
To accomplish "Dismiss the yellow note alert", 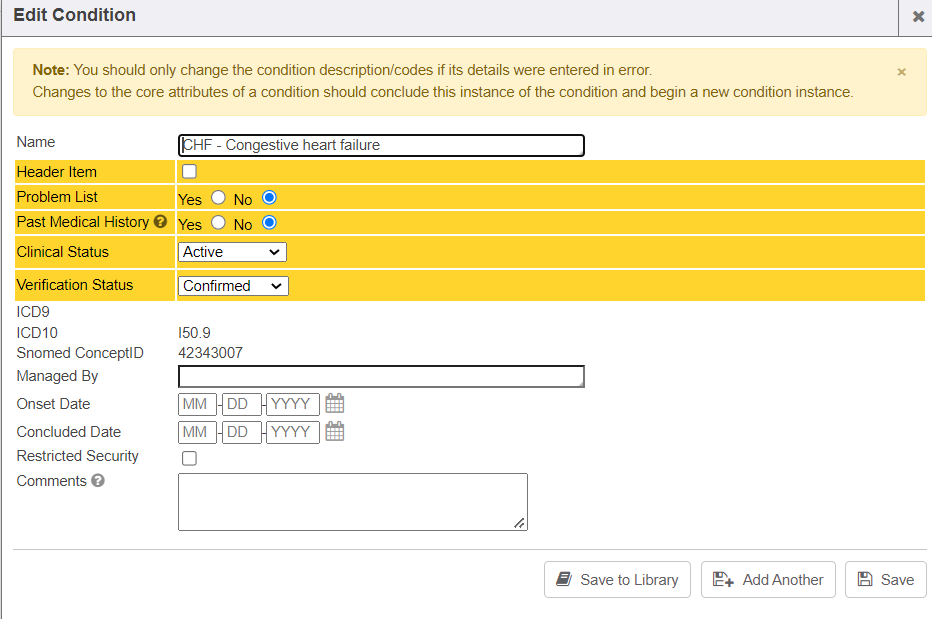I will click(x=901, y=72).
